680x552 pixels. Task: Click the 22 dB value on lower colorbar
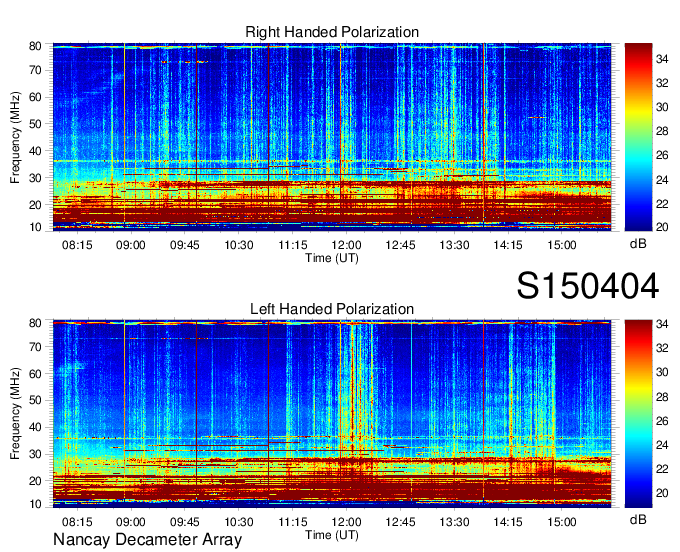click(x=662, y=469)
